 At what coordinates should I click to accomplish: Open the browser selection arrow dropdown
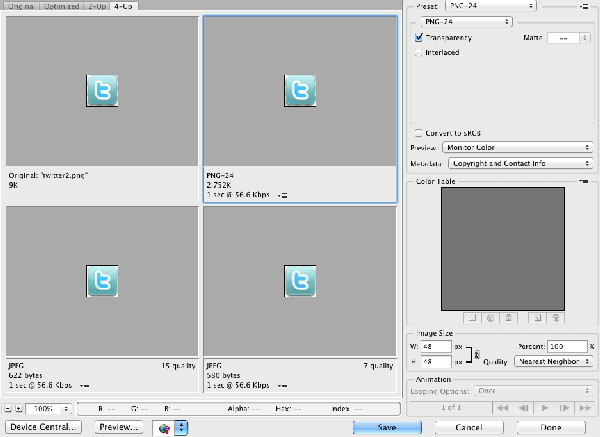[181, 428]
